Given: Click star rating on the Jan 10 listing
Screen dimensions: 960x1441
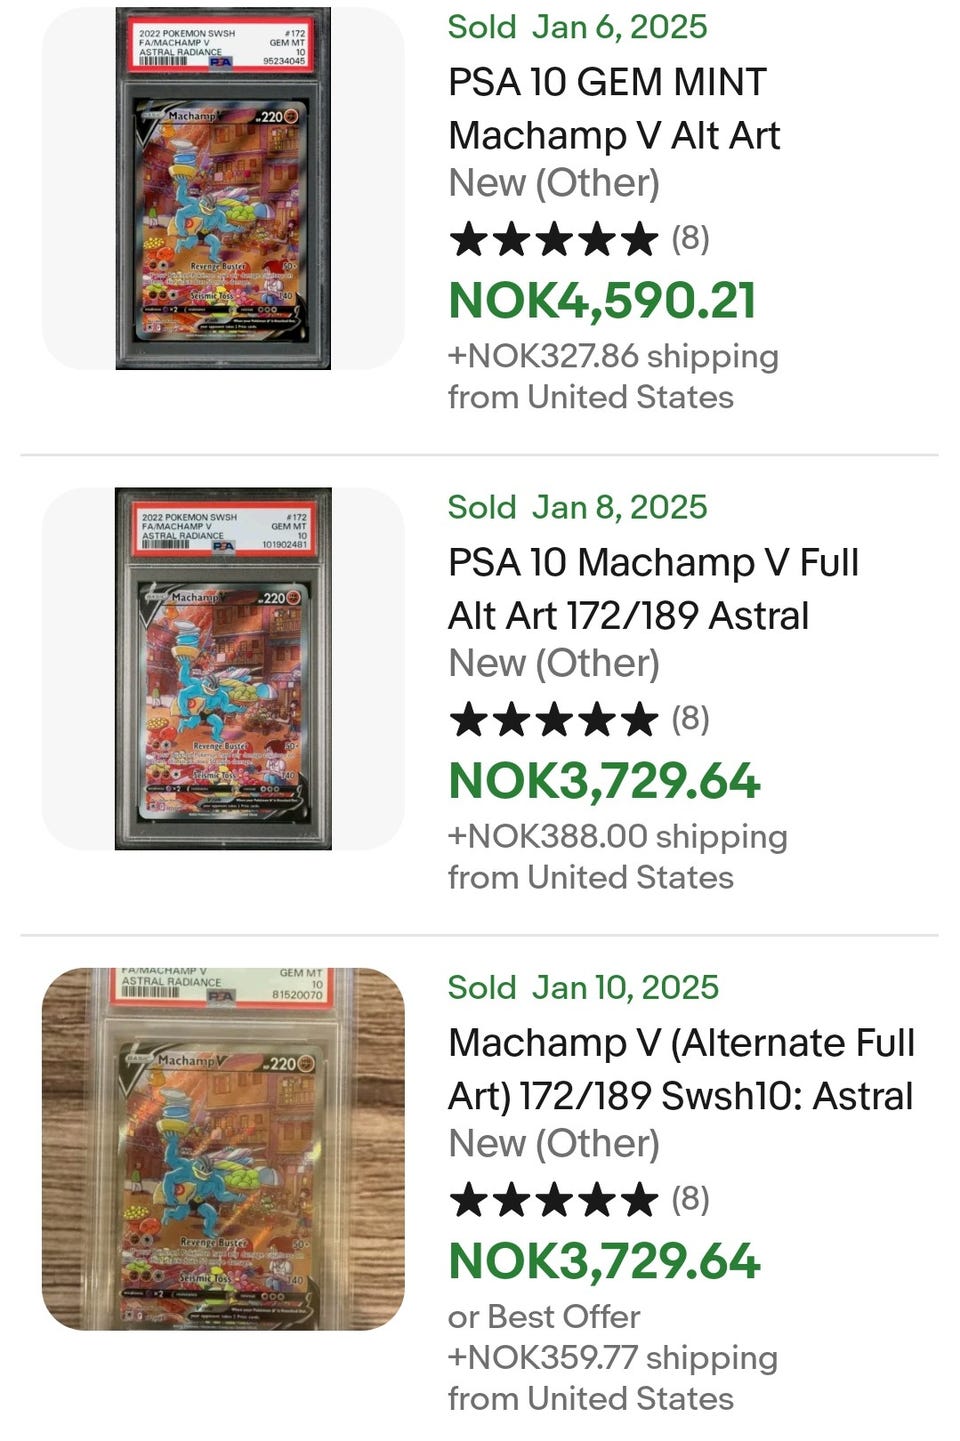Looking at the screenshot, I should [554, 1200].
